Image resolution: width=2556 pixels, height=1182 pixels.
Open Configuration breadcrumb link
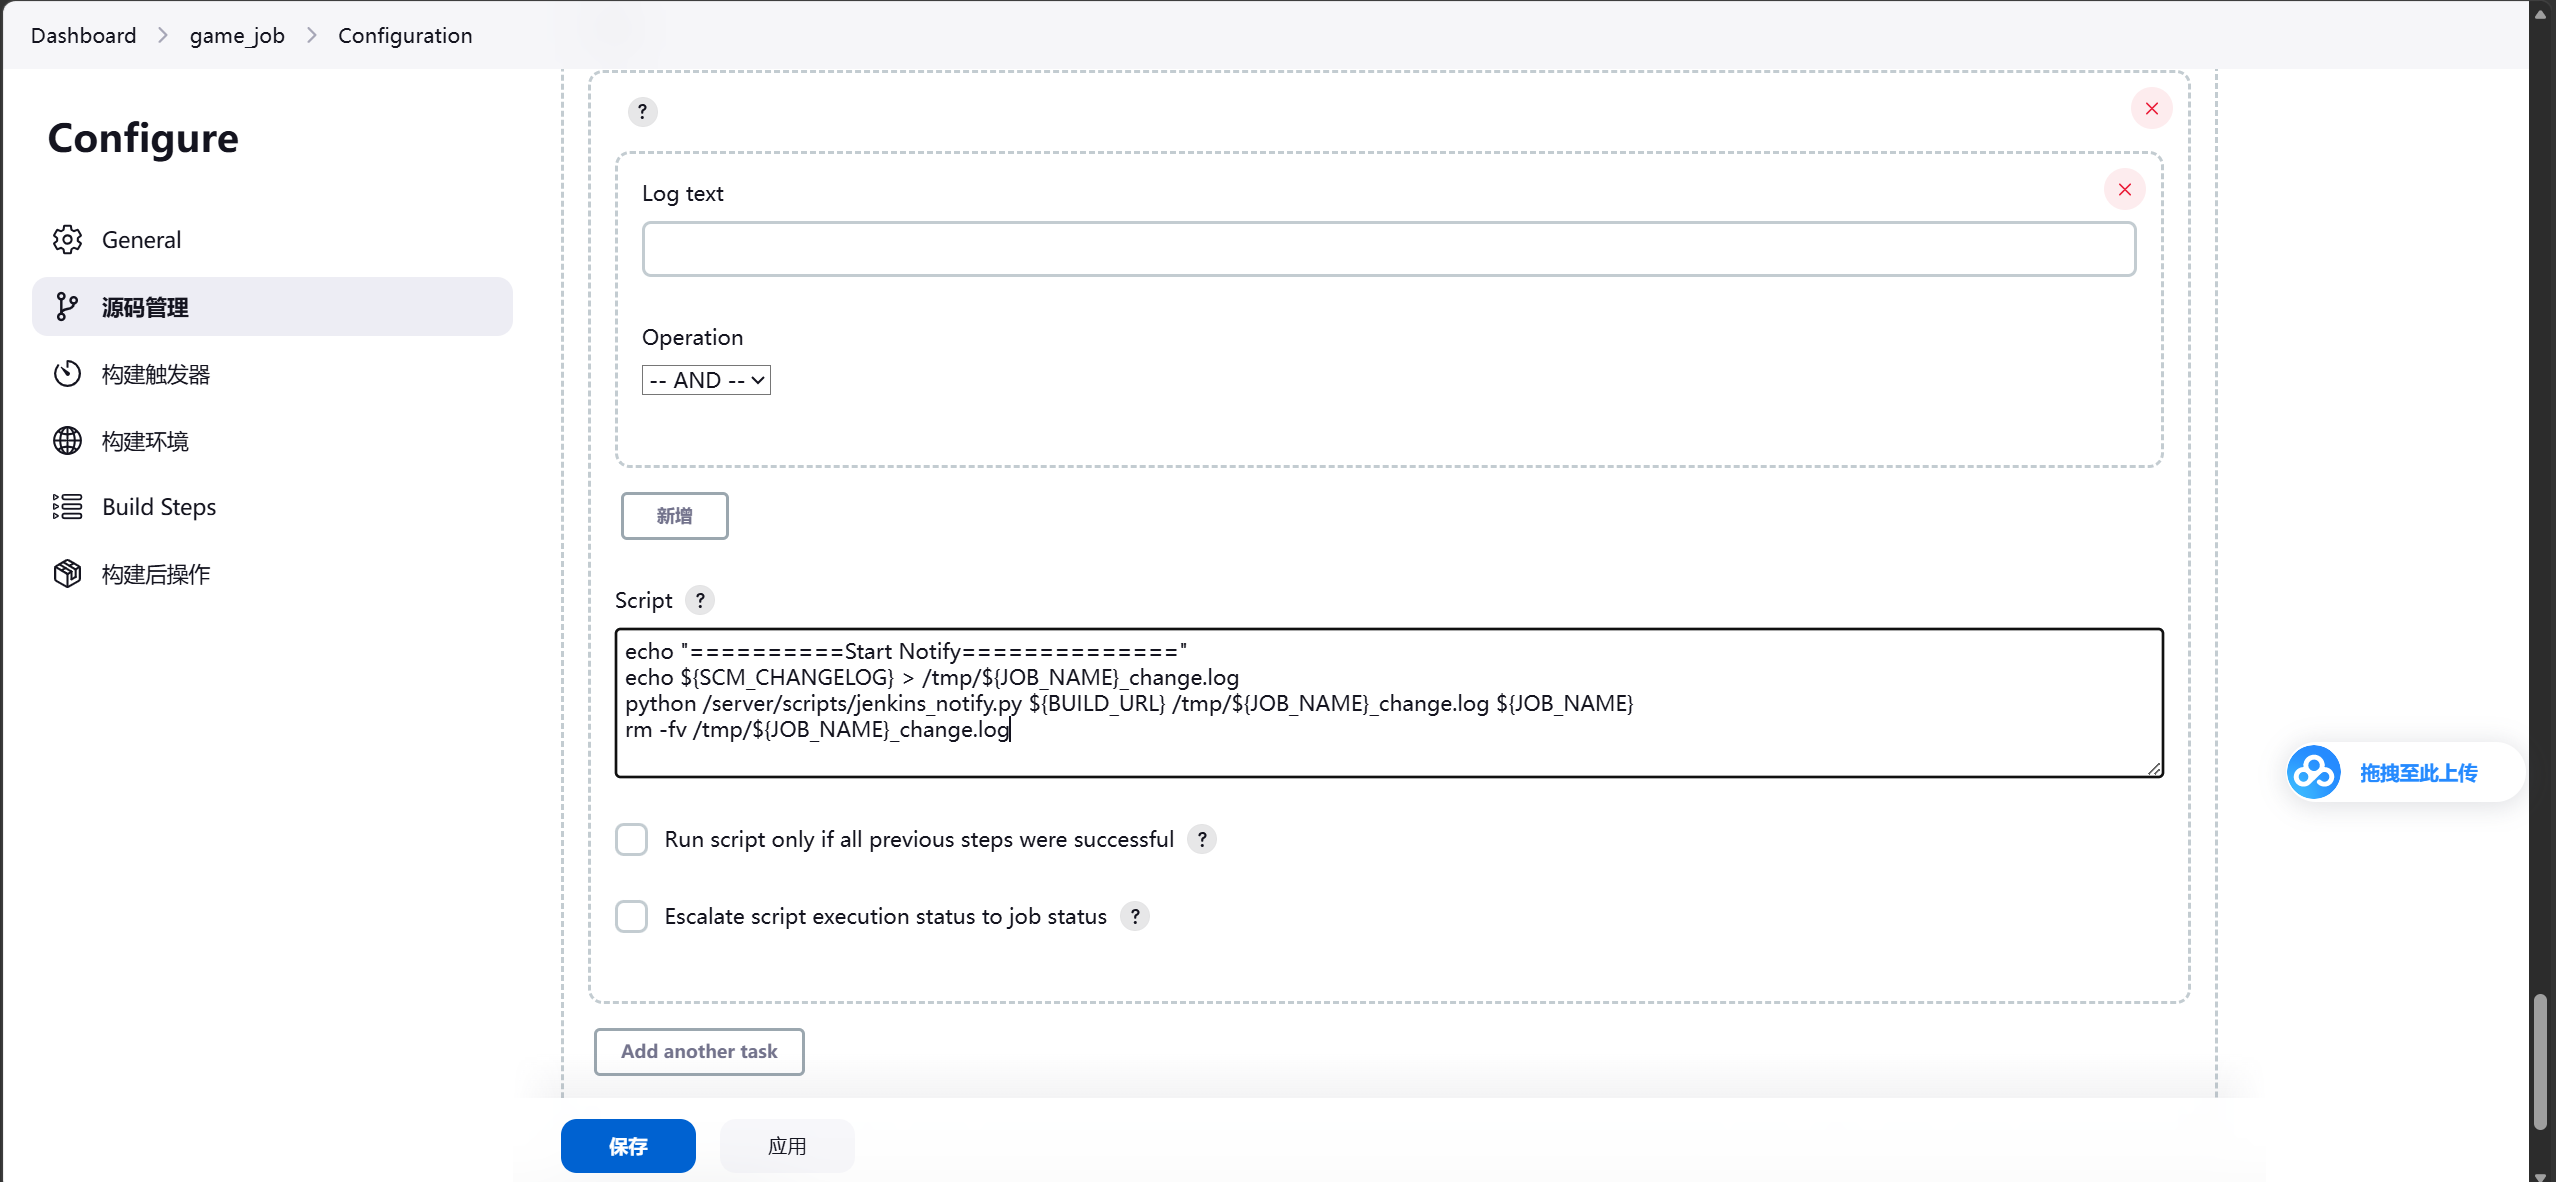coord(405,36)
